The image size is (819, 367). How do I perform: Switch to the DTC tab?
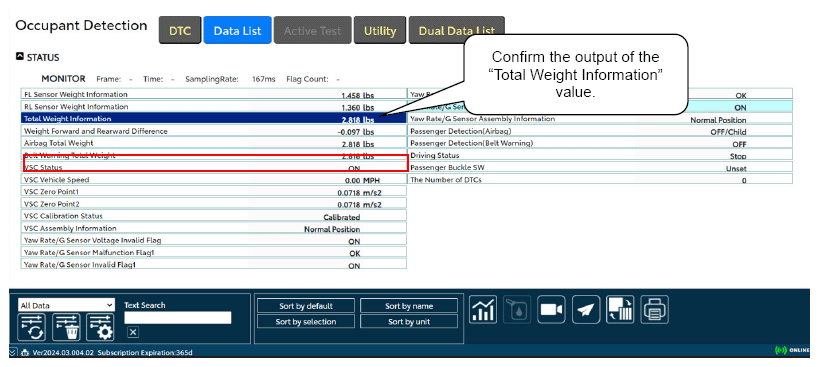tap(180, 30)
